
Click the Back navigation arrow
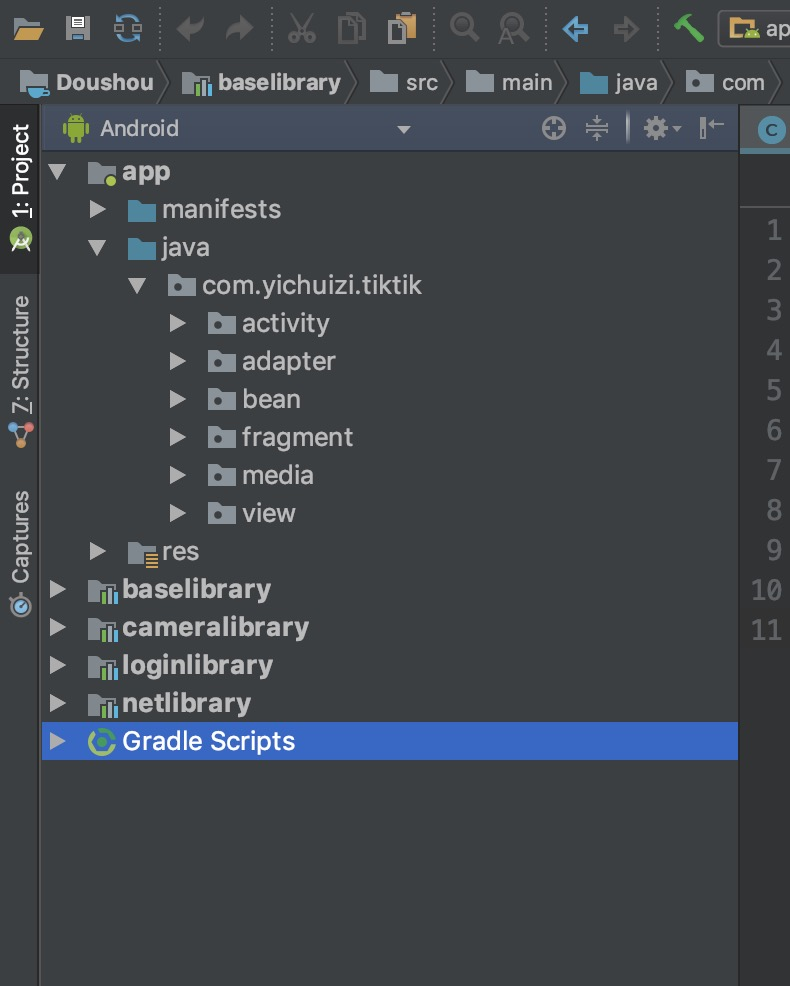[575, 28]
